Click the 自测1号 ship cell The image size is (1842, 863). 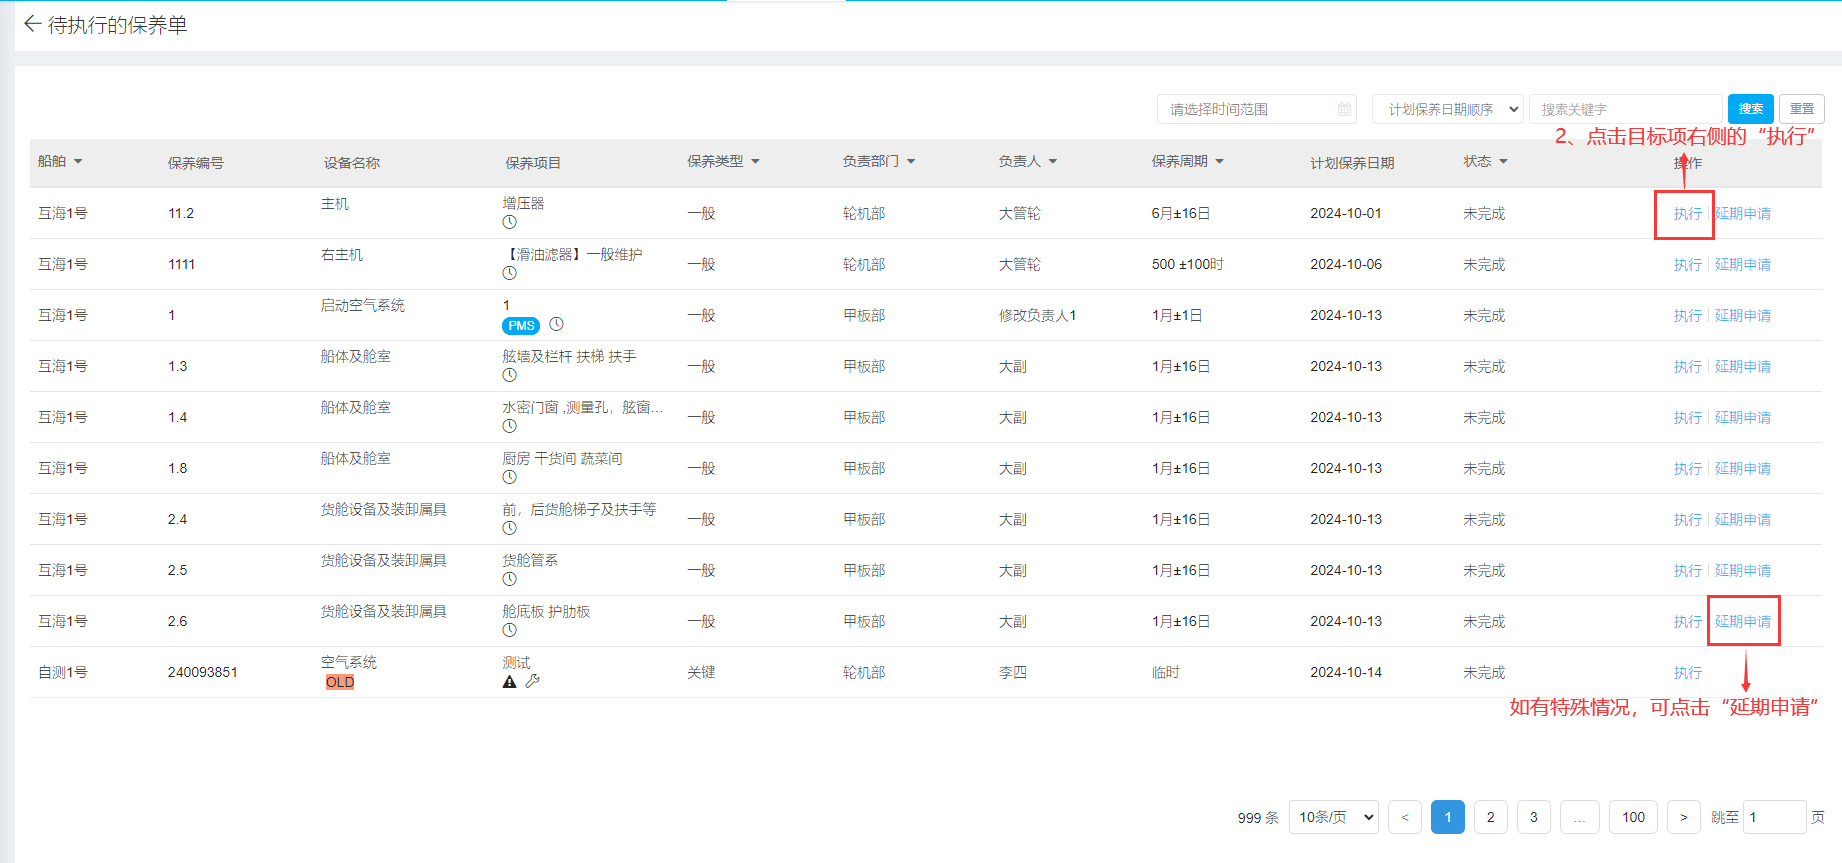62,673
